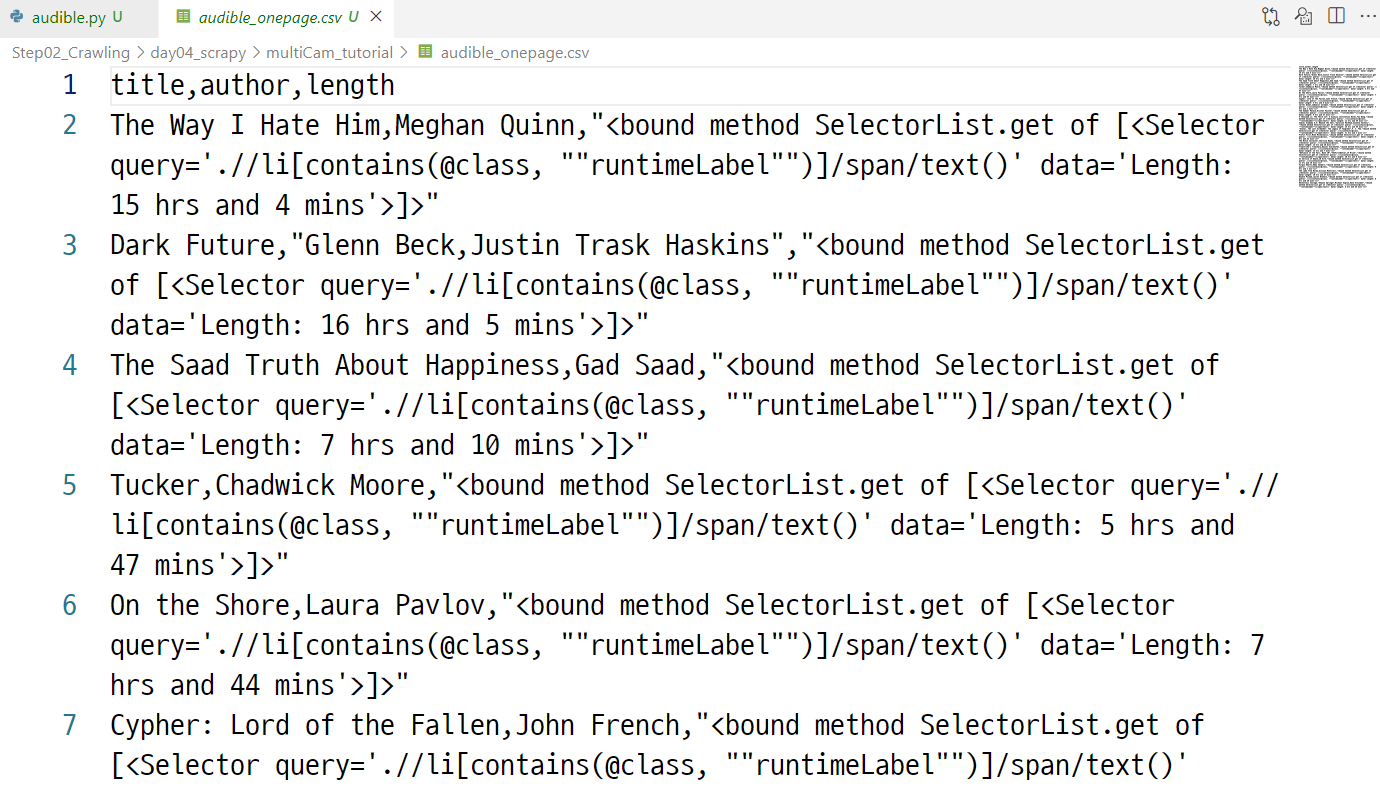Open the More Actions ellipsis menu
The height and width of the screenshot is (787, 1380).
coord(1365,16)
